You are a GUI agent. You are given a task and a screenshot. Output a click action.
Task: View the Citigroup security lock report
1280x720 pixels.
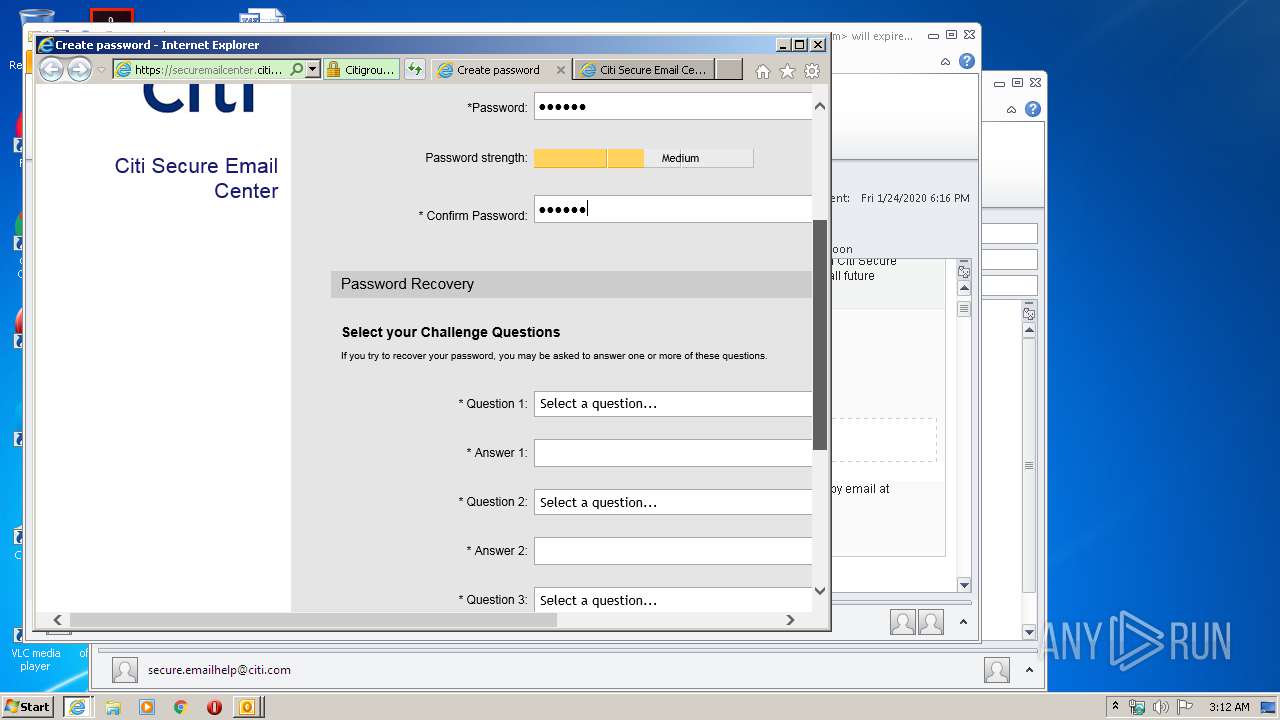361,70
